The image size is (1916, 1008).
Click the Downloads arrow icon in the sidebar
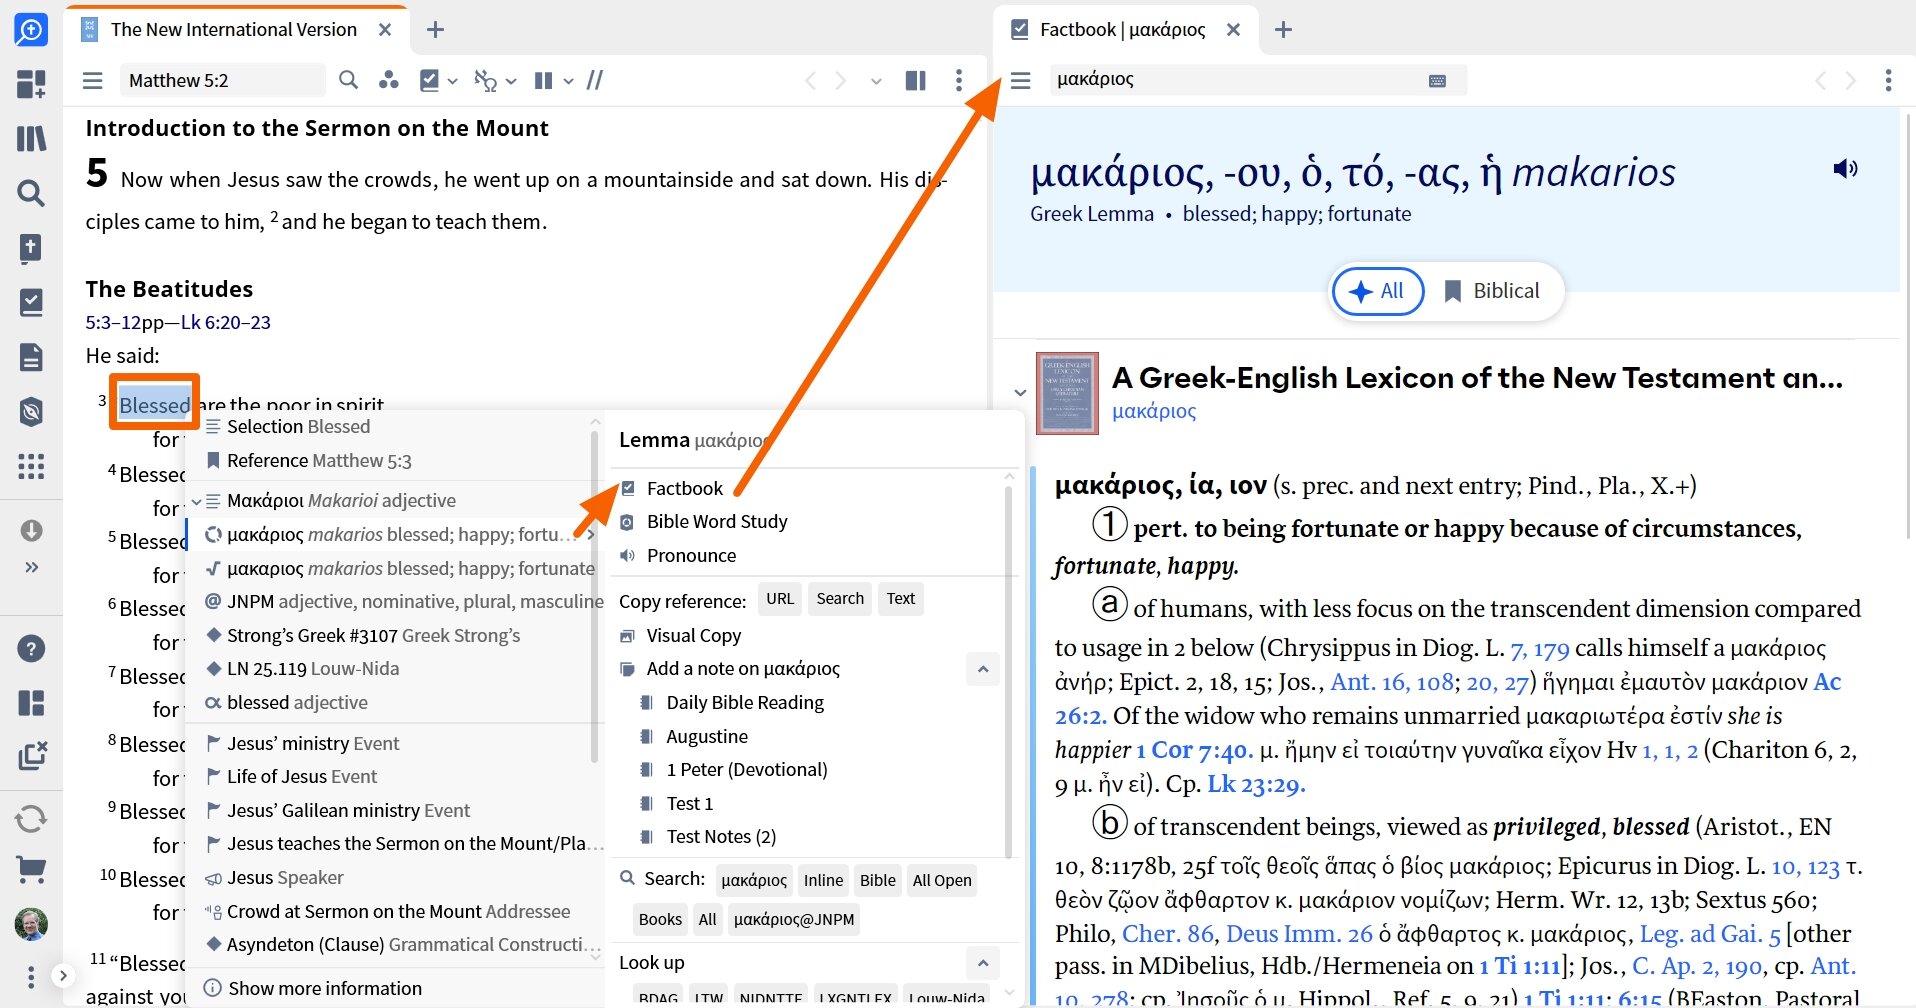(x=31, y=530)
